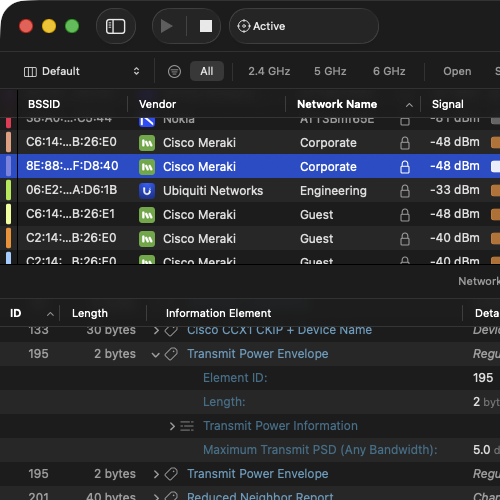Toggle Network Name sort direction arrow
The image size is (500, 500).
[409, 105]
